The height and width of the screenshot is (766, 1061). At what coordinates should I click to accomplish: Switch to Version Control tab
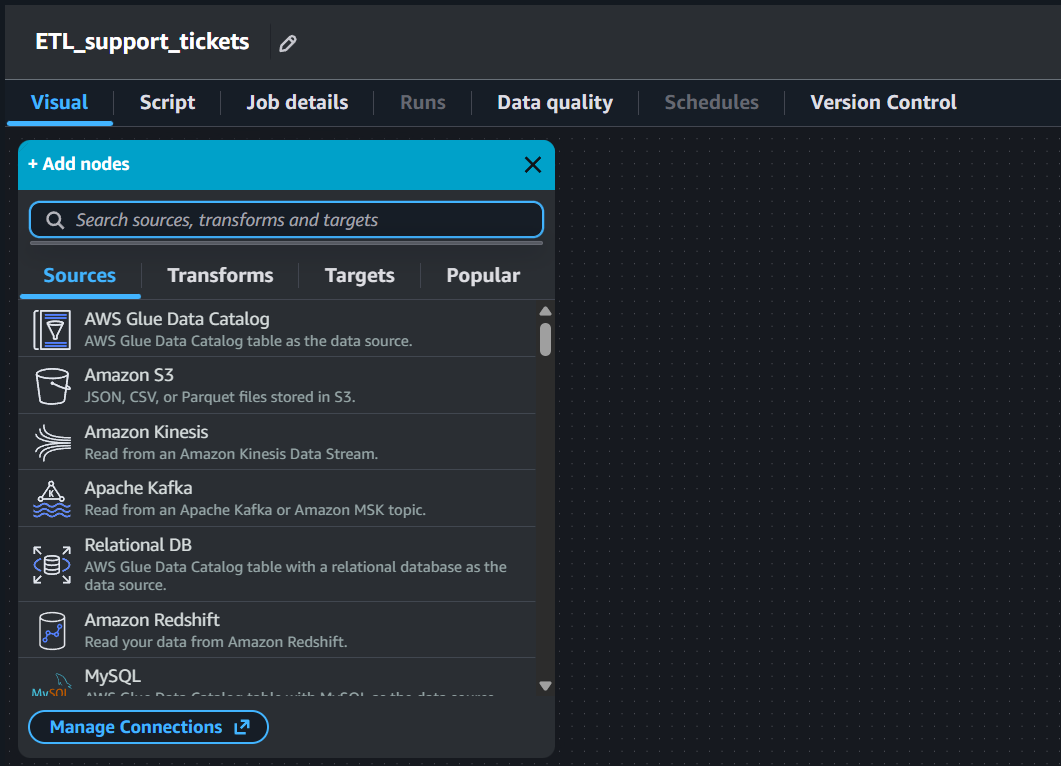point(883,103)
